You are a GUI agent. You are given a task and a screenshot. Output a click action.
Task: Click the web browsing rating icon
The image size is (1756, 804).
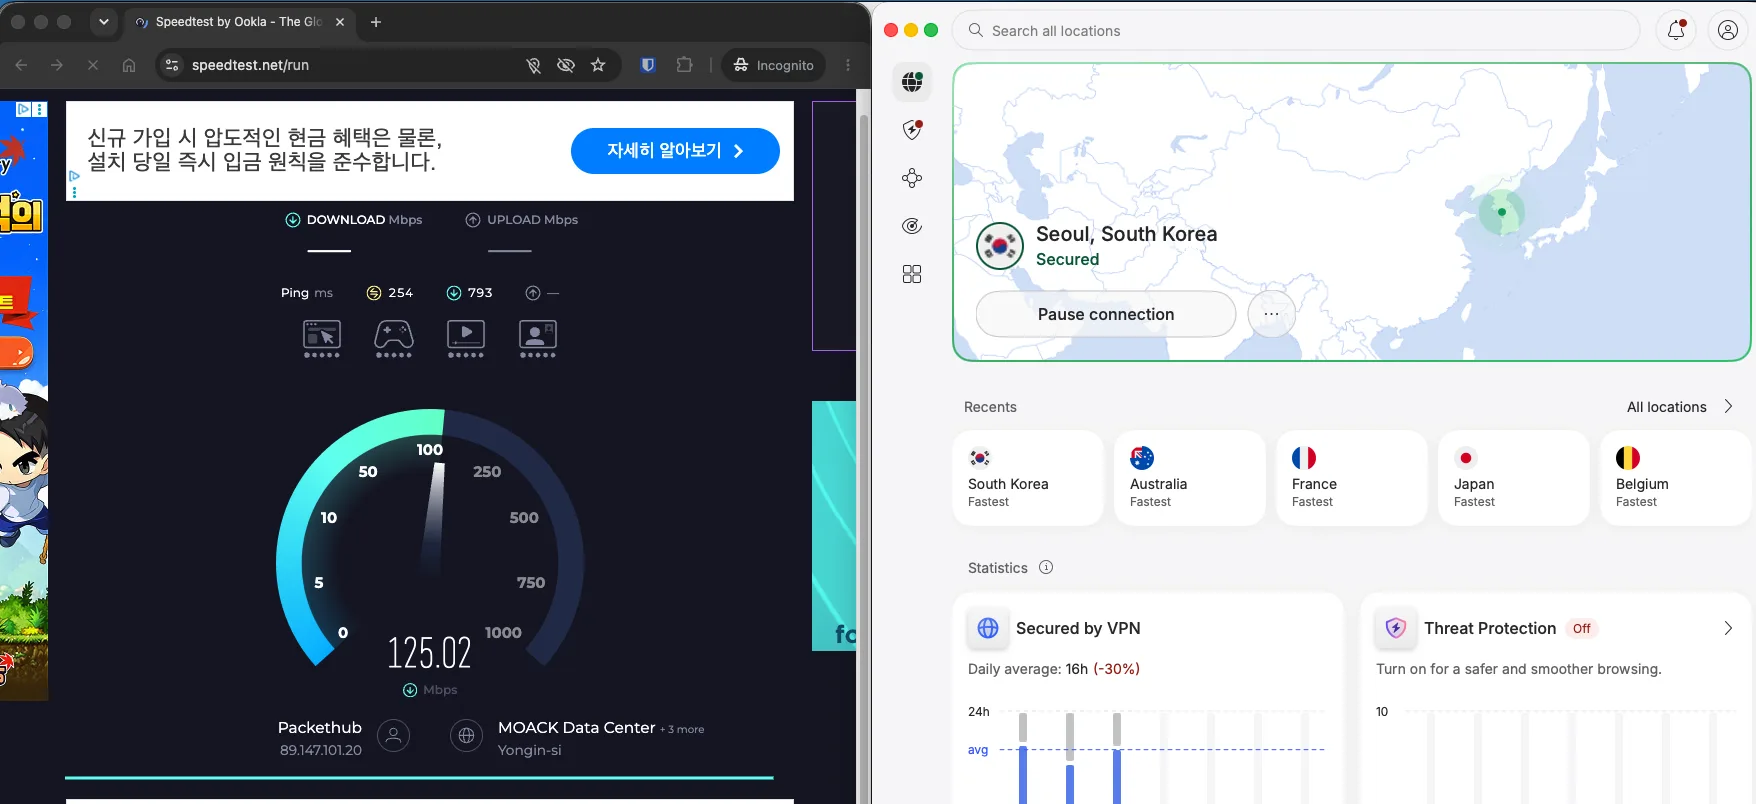[x=322, y=338]
